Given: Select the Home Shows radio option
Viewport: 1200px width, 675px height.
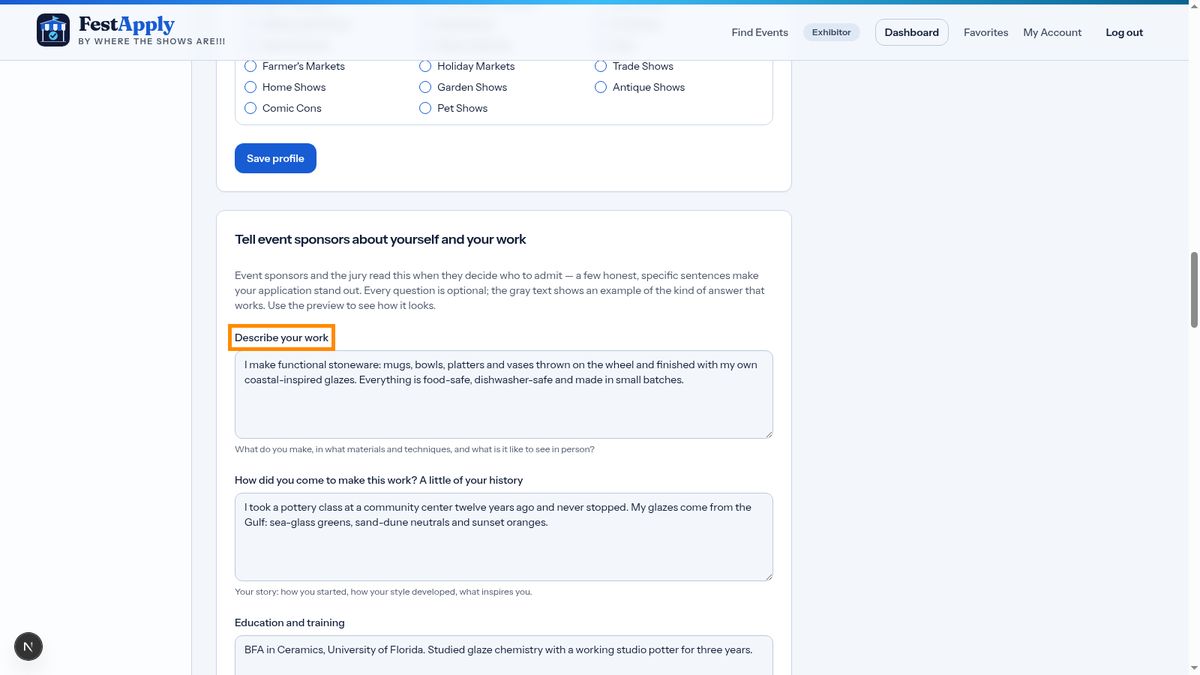Looking at the screenshot, I should coord(251,87).
